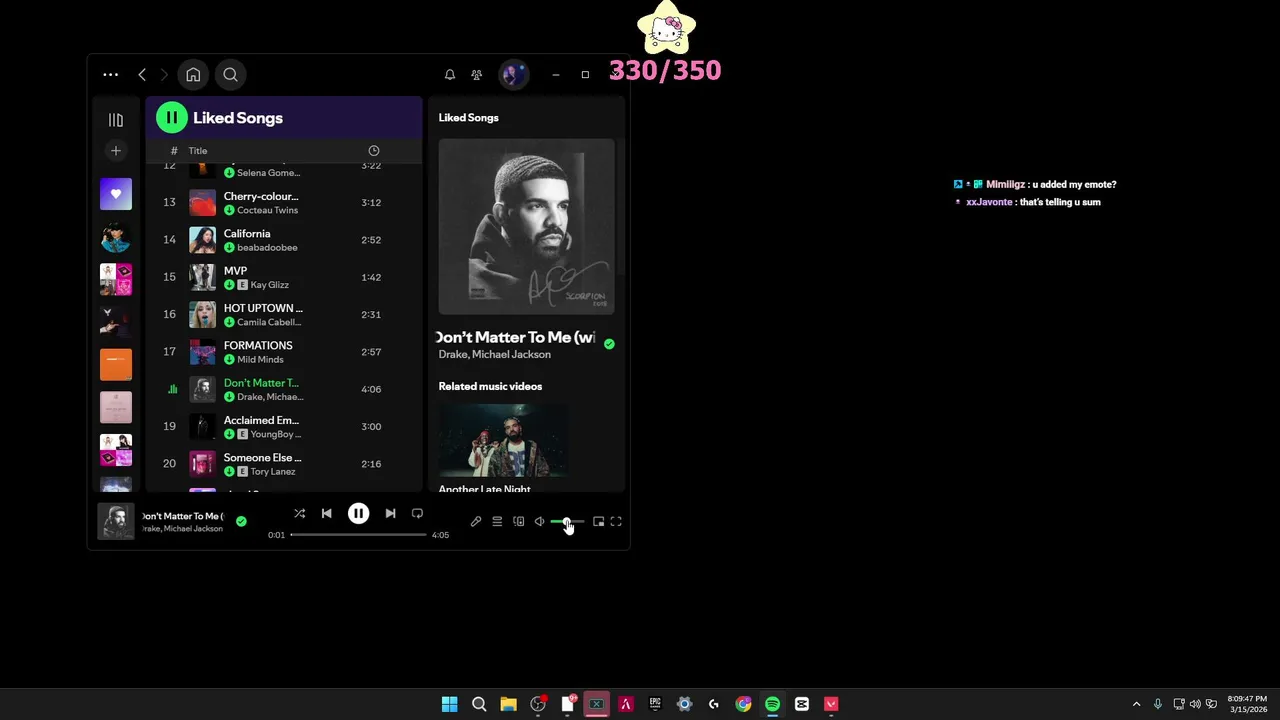The width and height of the screenshot is (1280, 720).
Task: Open File Explorer from taskbar
Action: [508, 704]
